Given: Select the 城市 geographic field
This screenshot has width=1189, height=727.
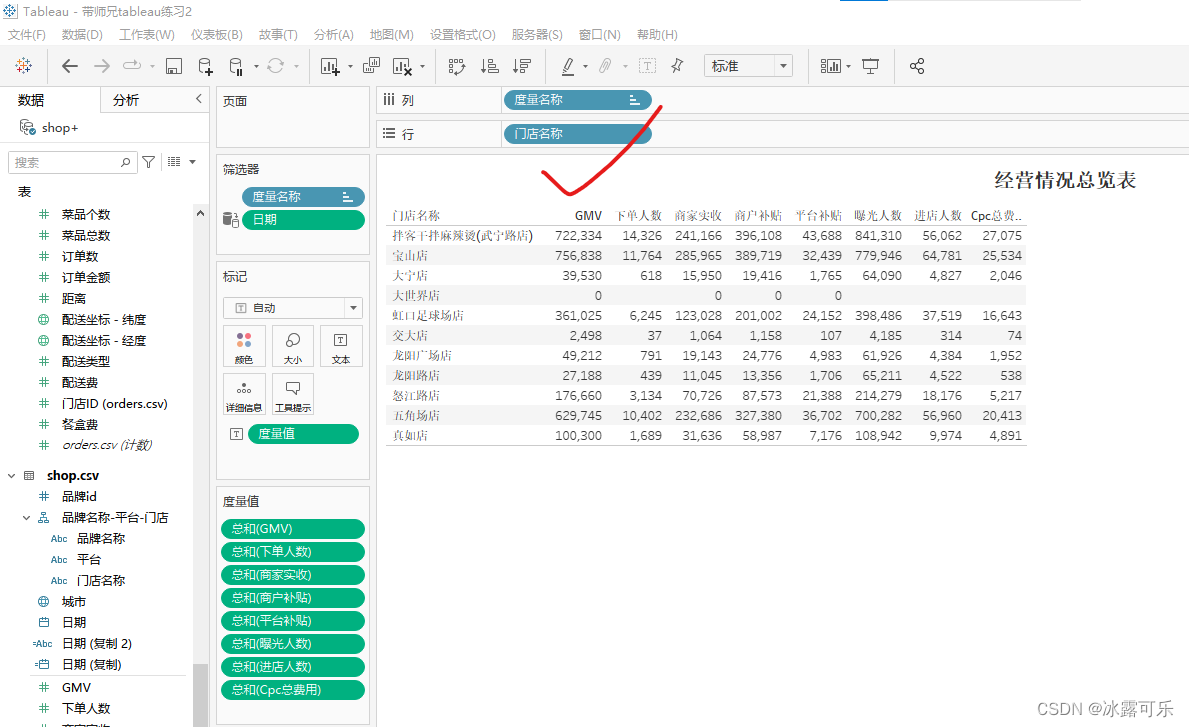Looking at the screenshot, I should pos(74,601).
